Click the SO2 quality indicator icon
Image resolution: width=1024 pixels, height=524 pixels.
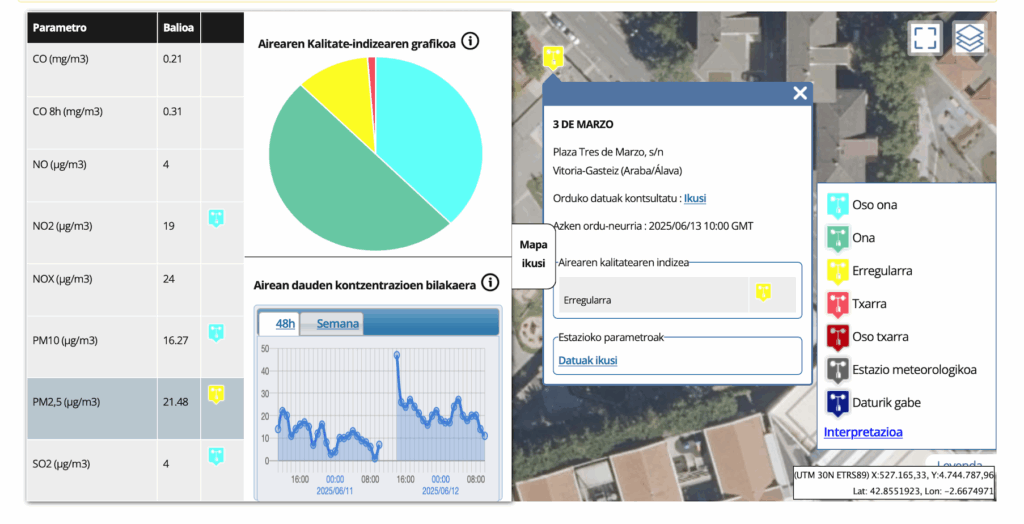[x=216, y=456]
